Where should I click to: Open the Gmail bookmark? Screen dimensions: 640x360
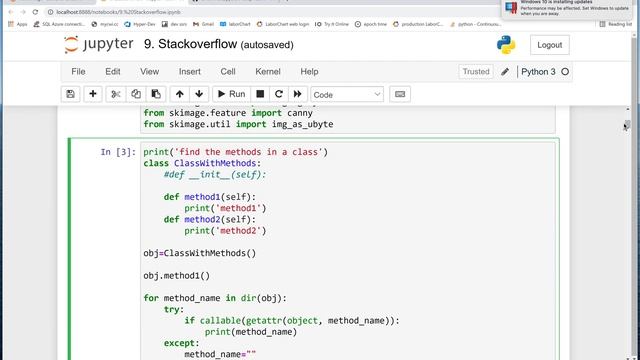point(204,24)
